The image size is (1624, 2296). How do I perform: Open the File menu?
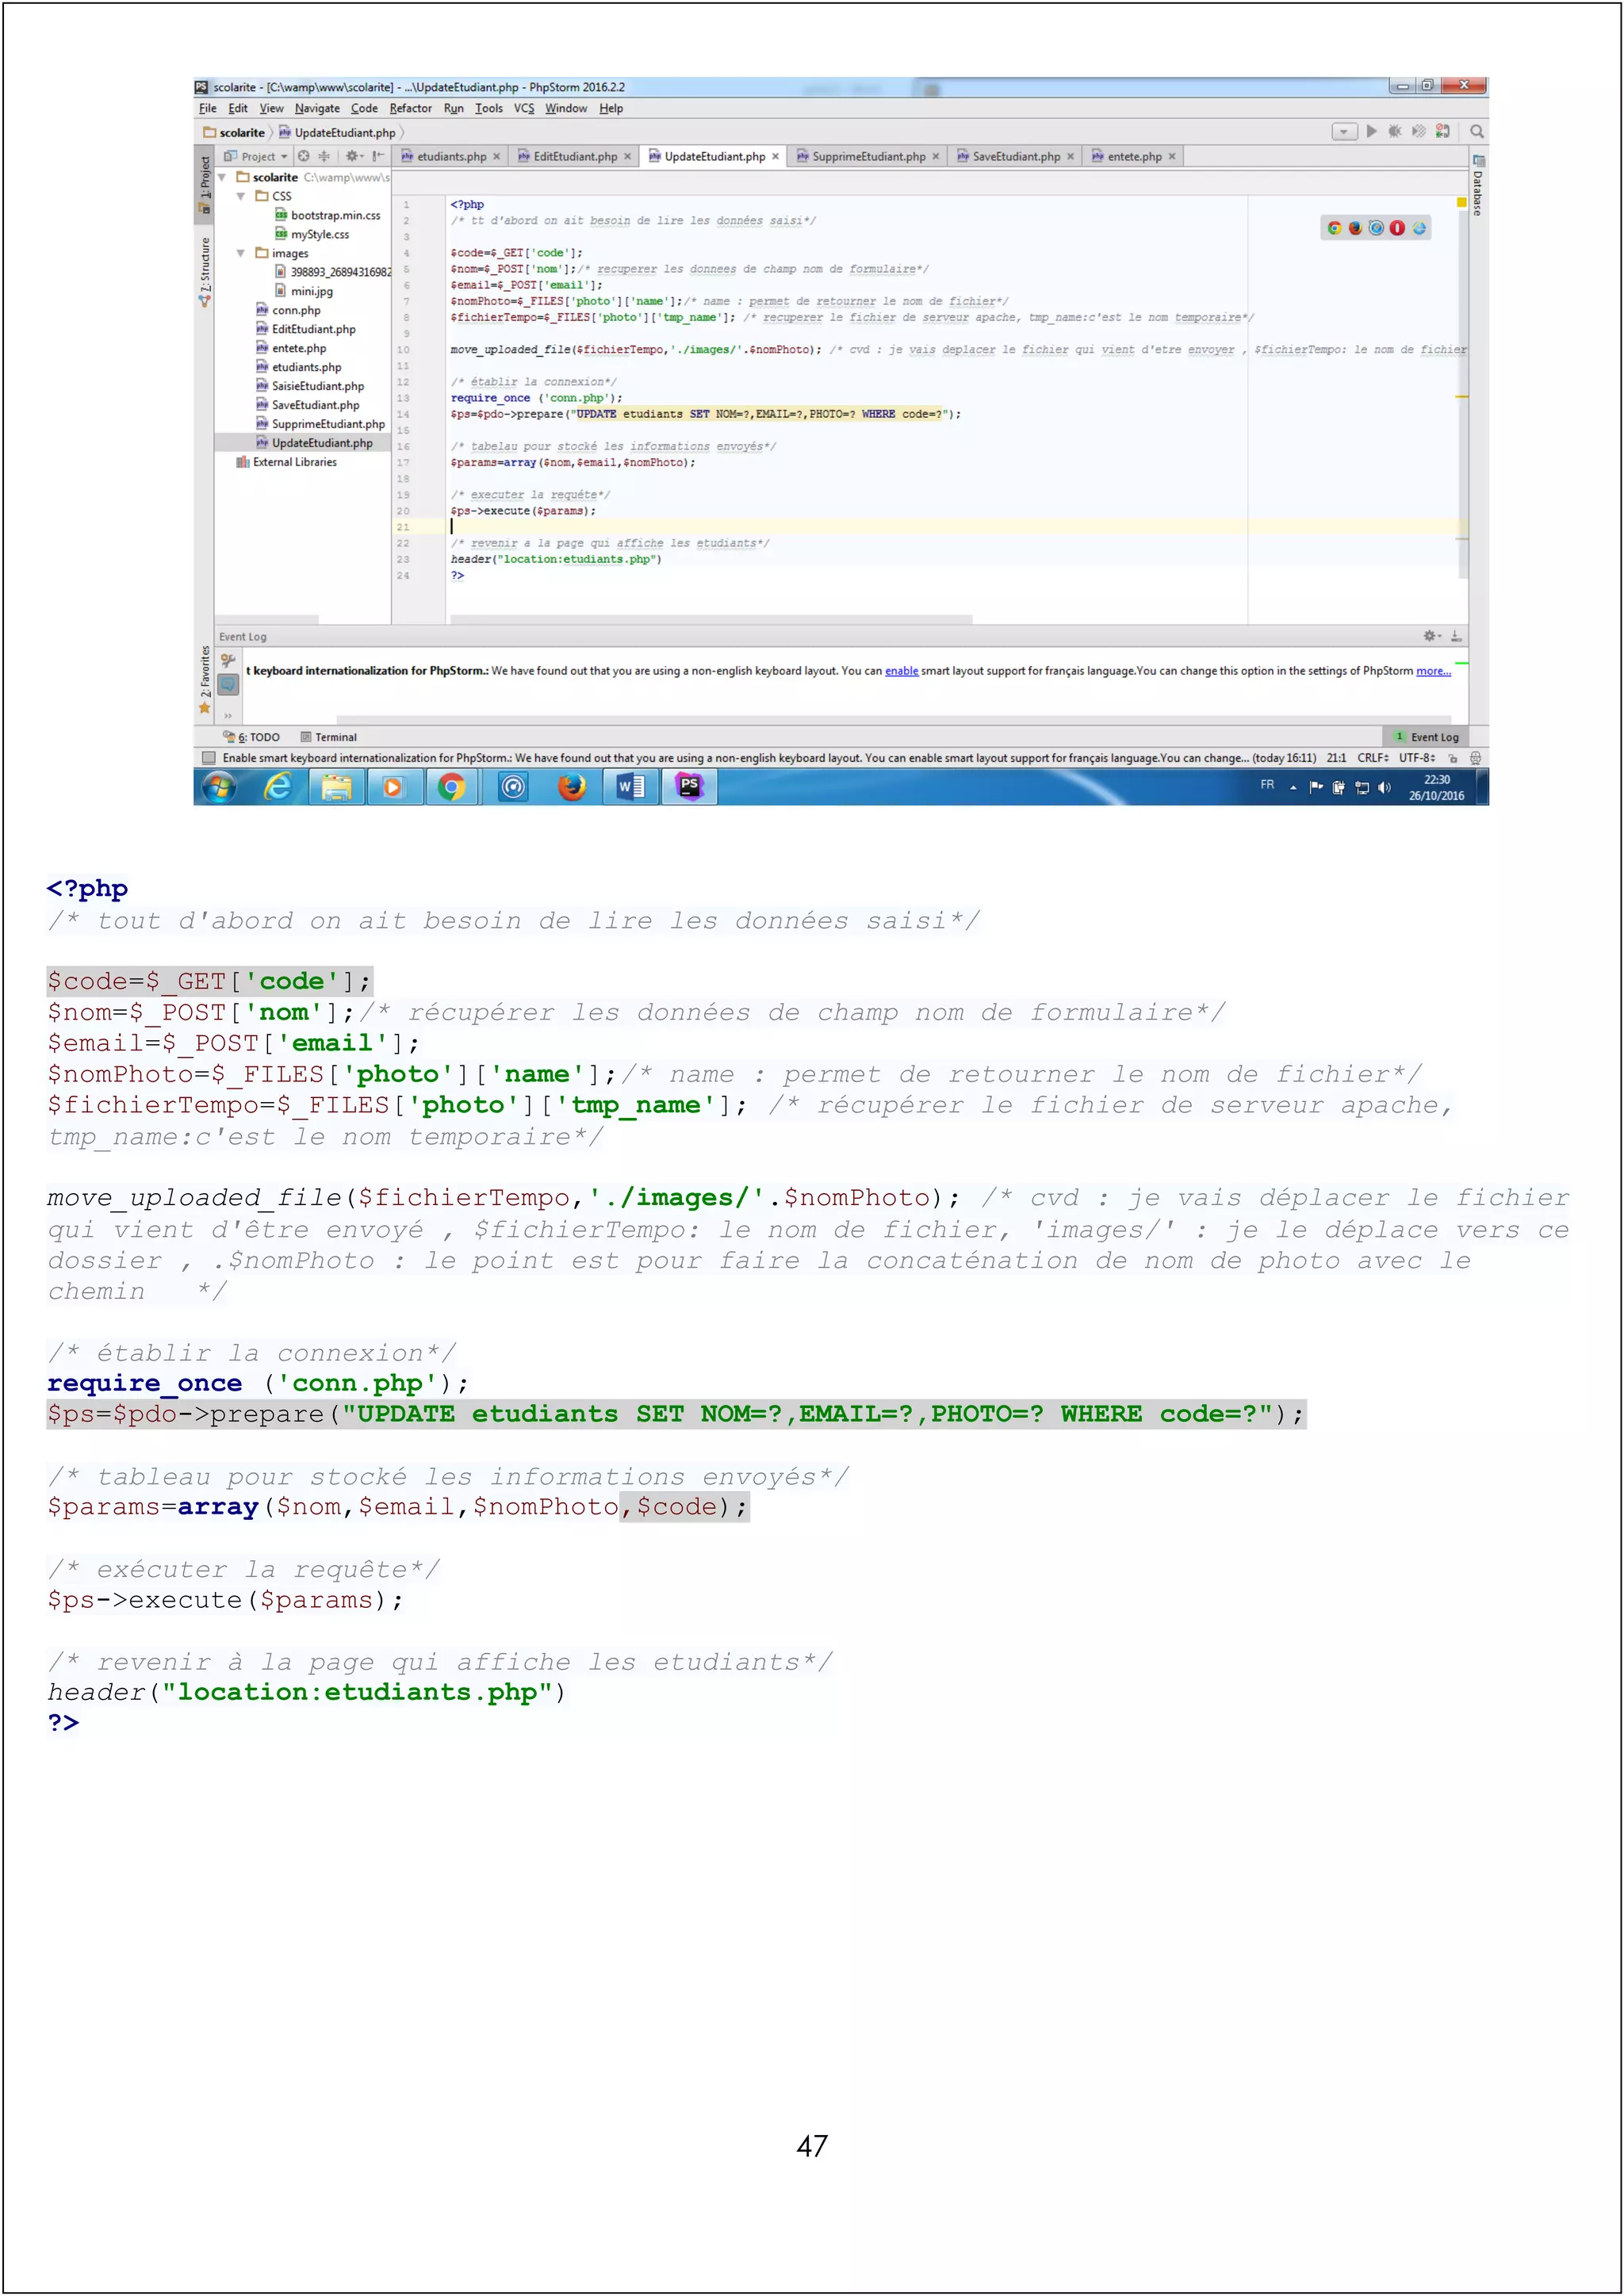[x=208, y=108]
